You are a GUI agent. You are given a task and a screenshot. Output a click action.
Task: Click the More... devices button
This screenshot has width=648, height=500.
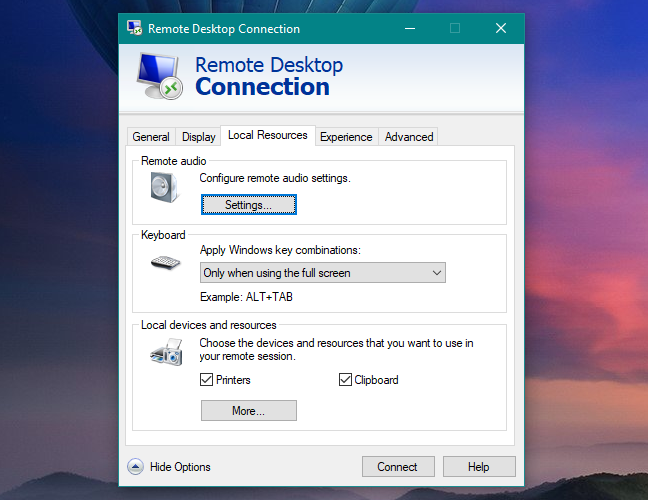tap(249, 410)
